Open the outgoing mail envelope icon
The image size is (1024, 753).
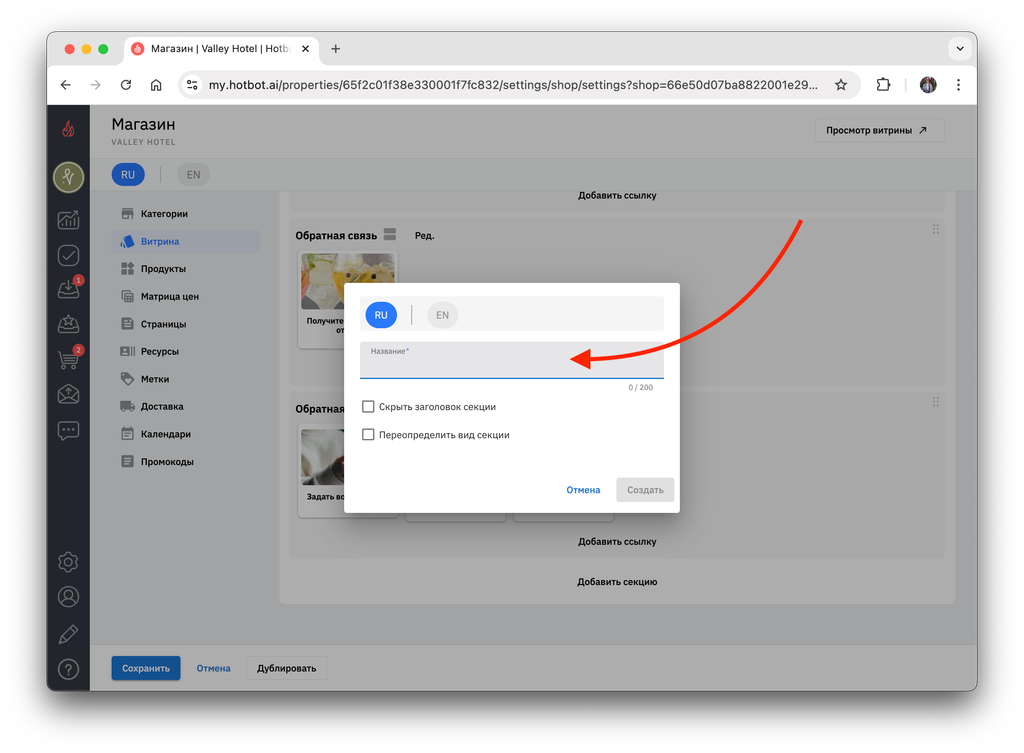tap(68, 394)
